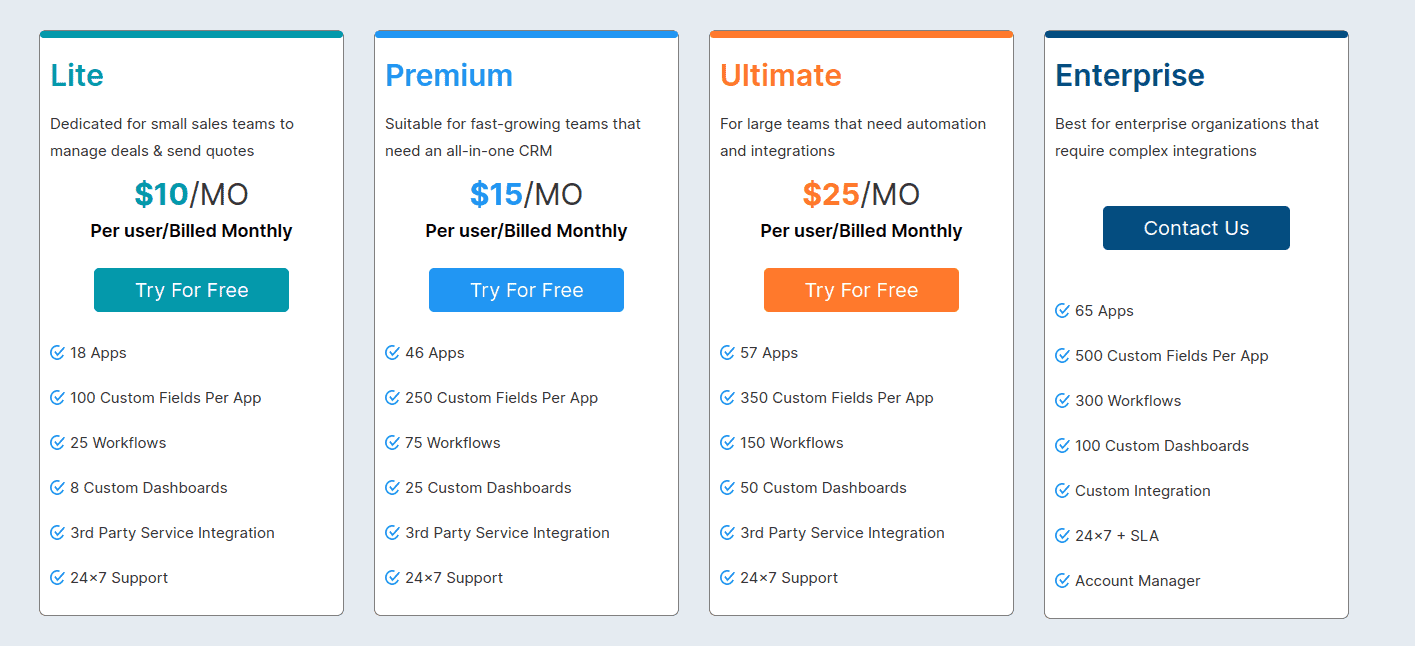Viewport: 1415px width, 646px height.
Task: Click the check icon next to Custom Integration
Action: click(x=1063, y=491)
